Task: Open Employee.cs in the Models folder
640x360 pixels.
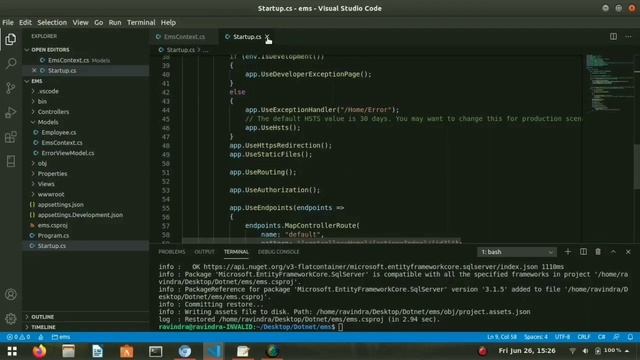Action: point(59,132)
